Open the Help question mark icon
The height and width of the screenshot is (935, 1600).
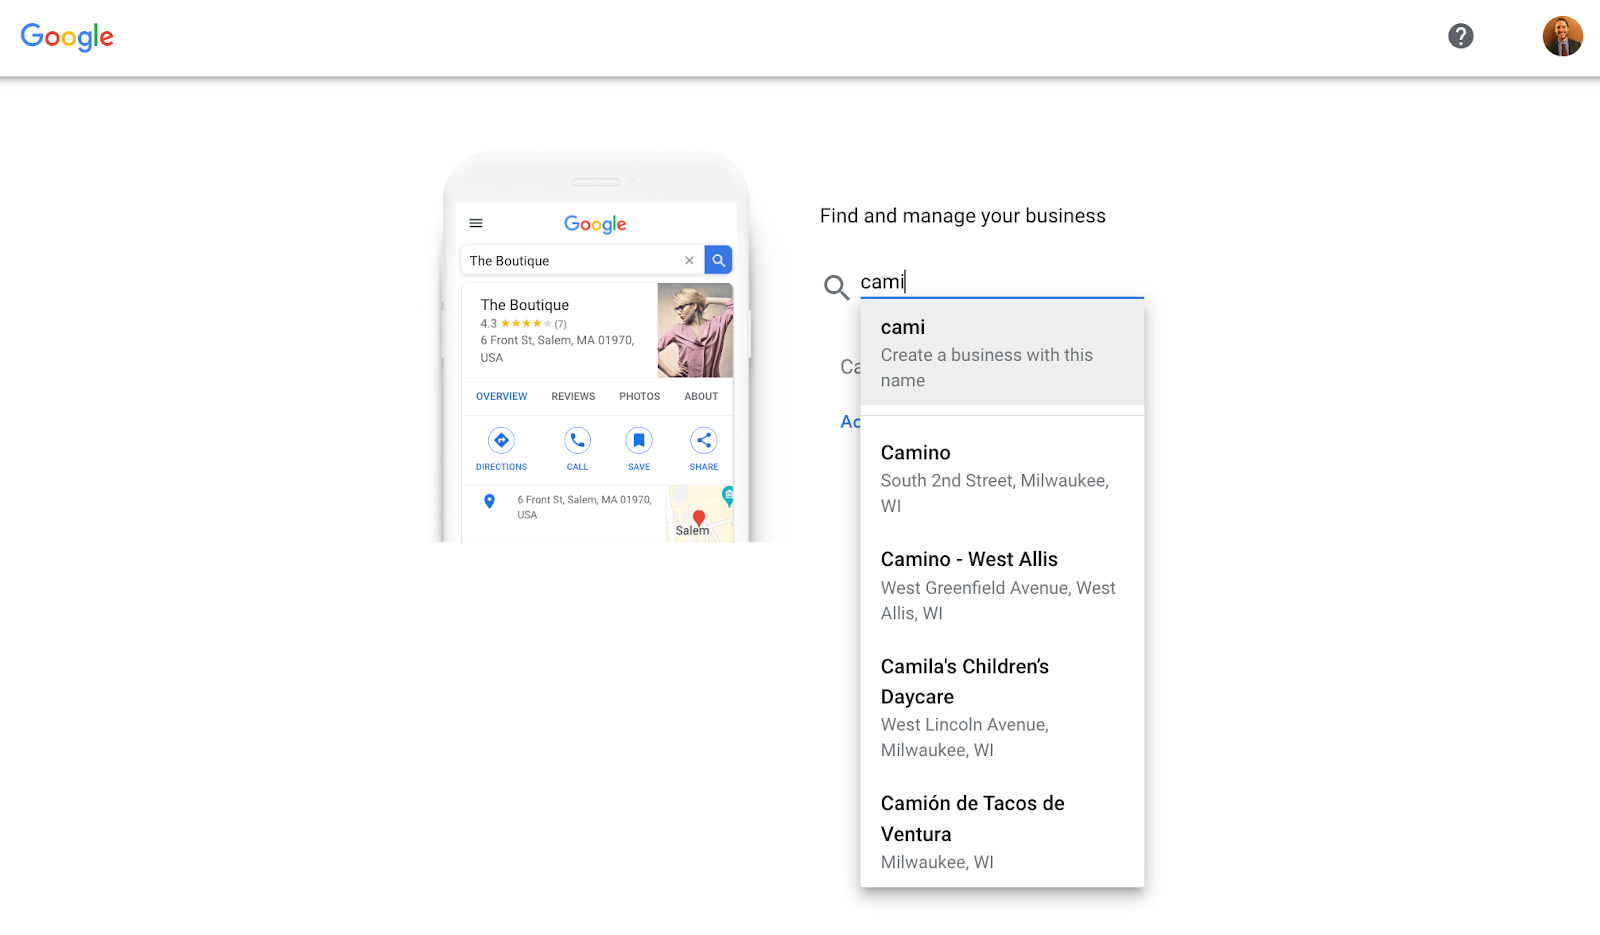pos(1460,36)
